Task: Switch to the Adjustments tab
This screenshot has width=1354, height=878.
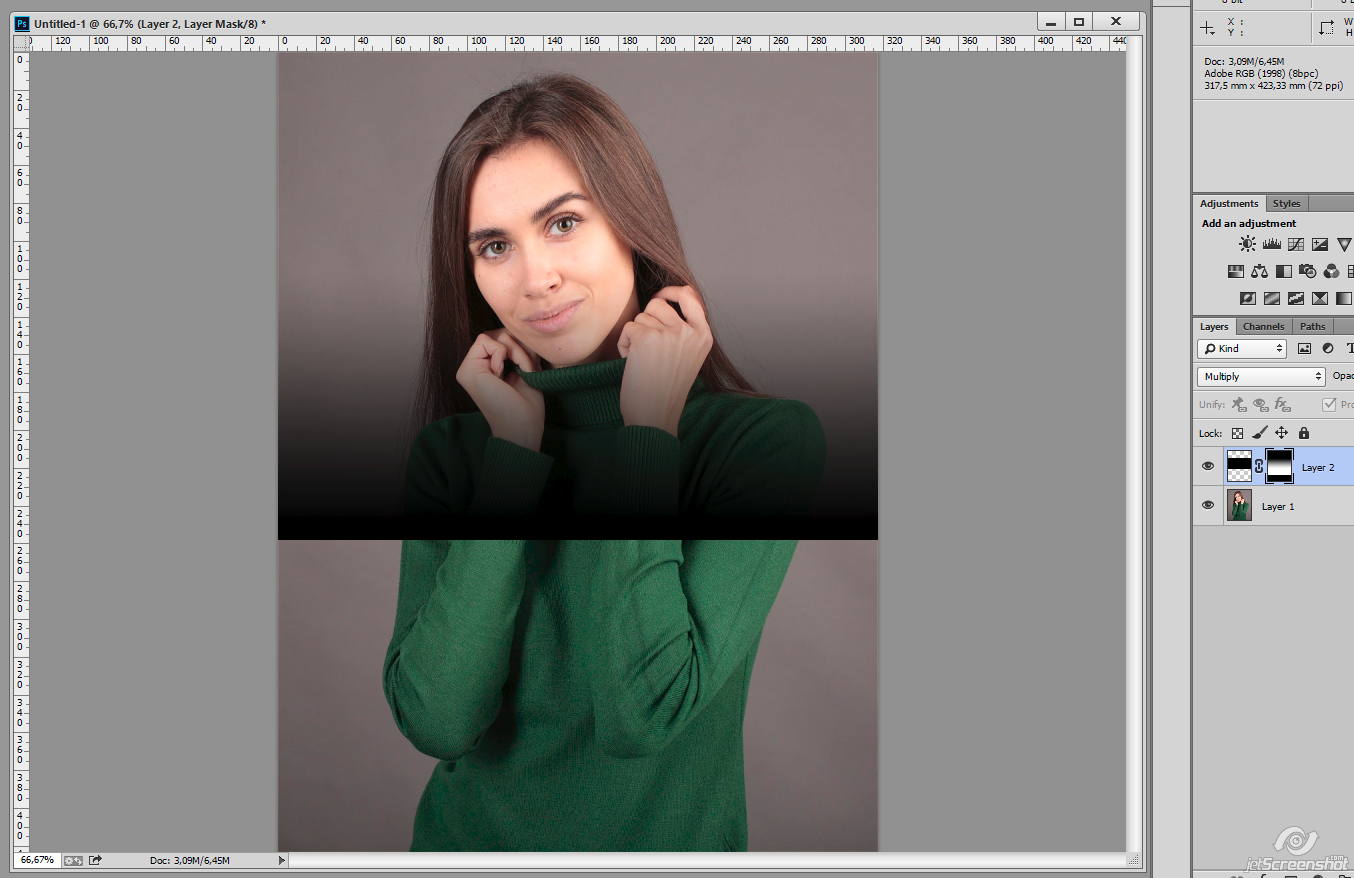Action: (x=1229, y=203)
